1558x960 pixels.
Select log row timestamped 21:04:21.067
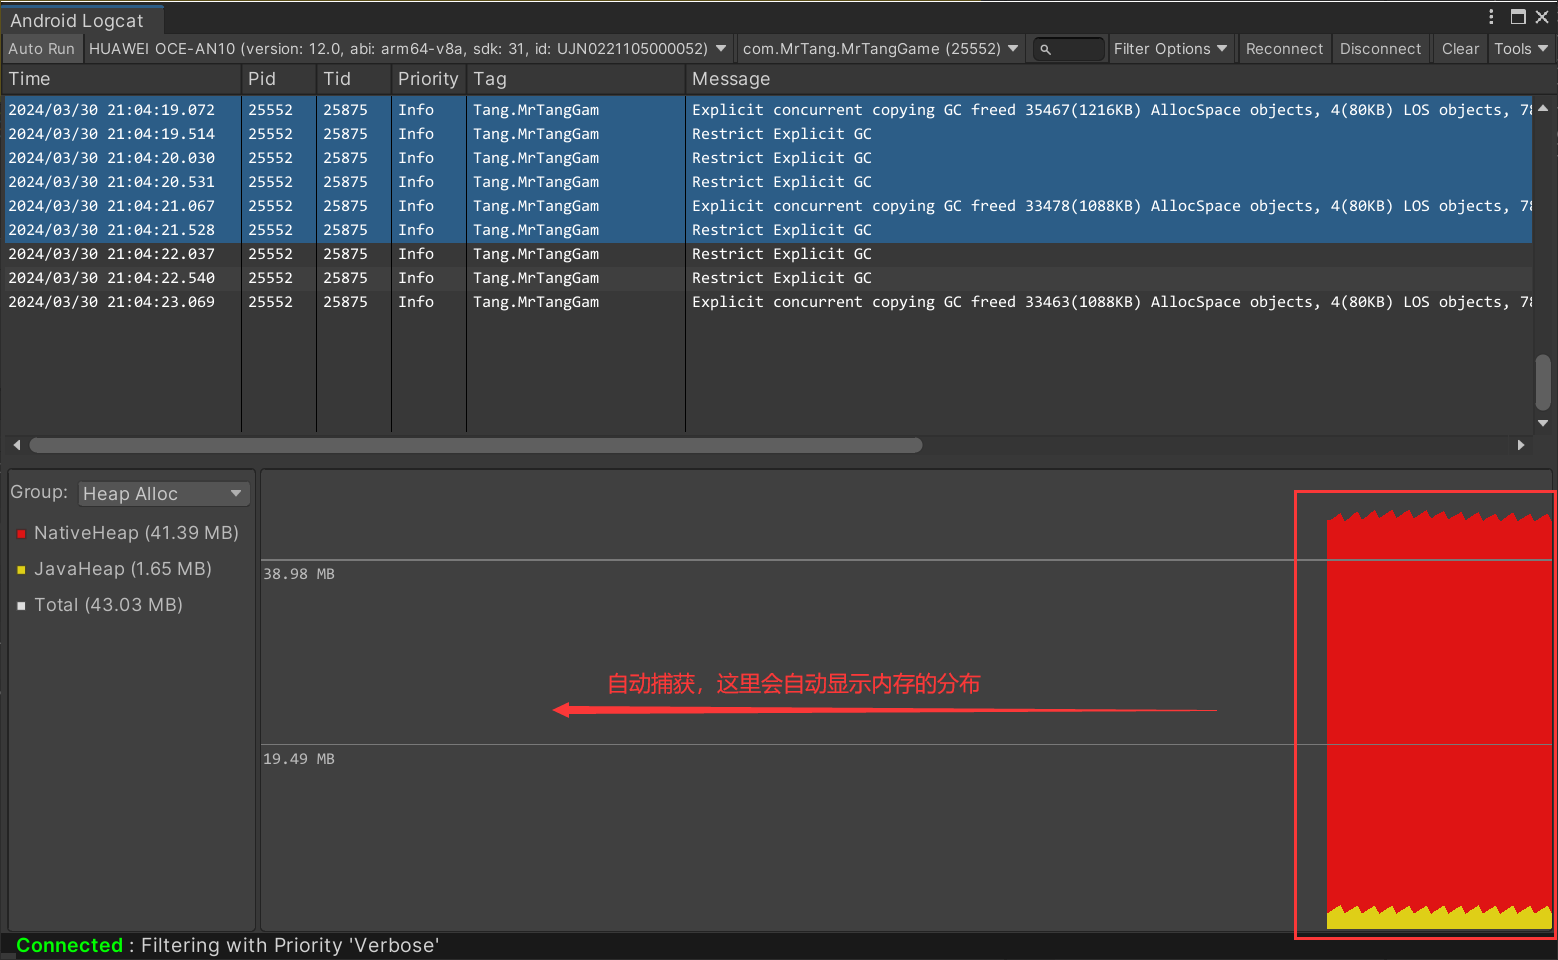767,206
